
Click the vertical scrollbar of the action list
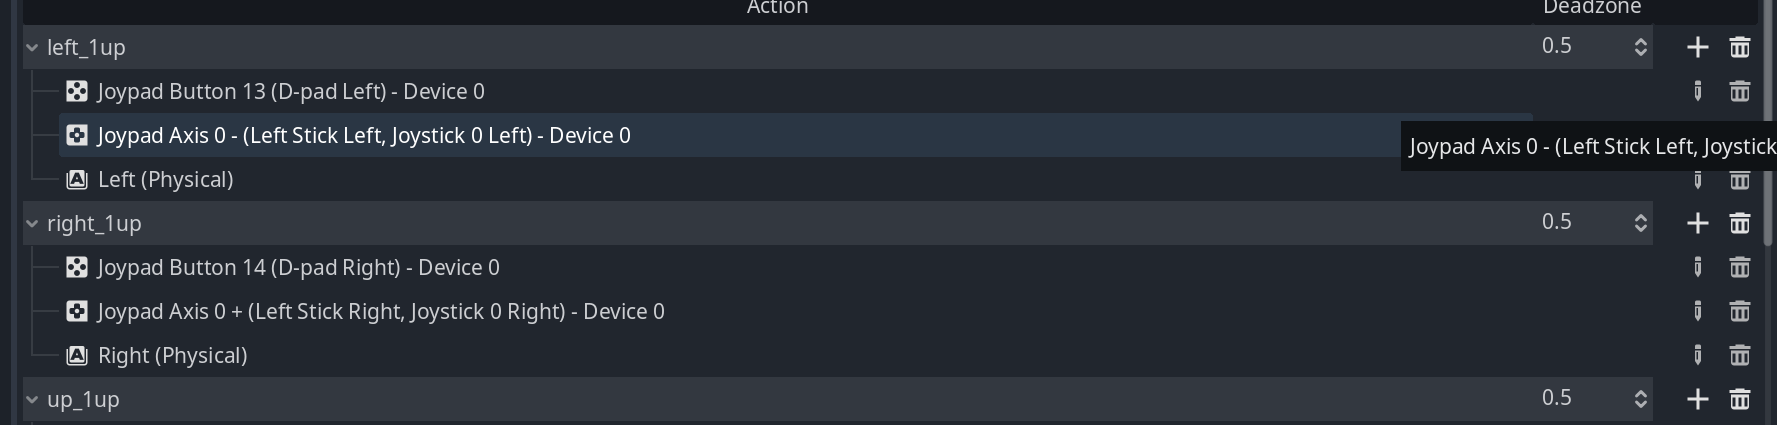coord(1767,120)
